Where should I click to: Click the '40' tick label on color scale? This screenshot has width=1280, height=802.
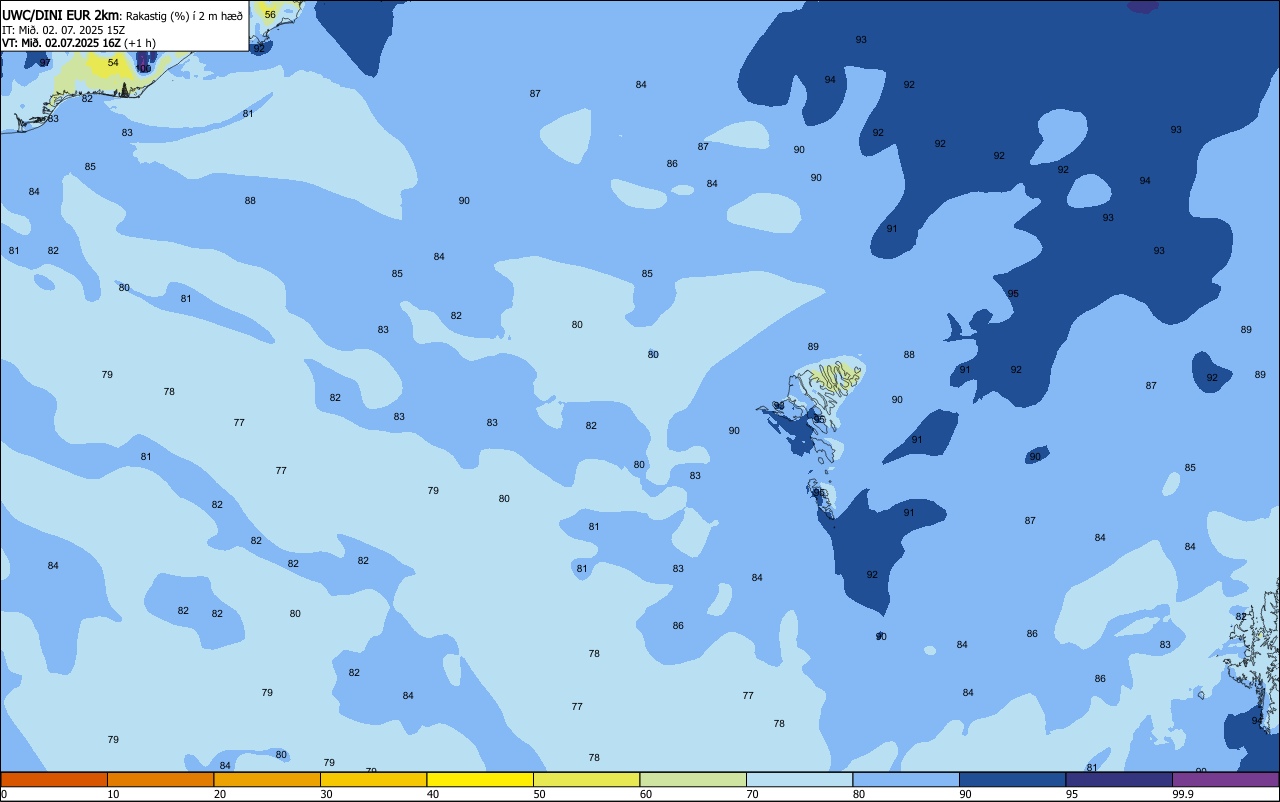point(433,794)
